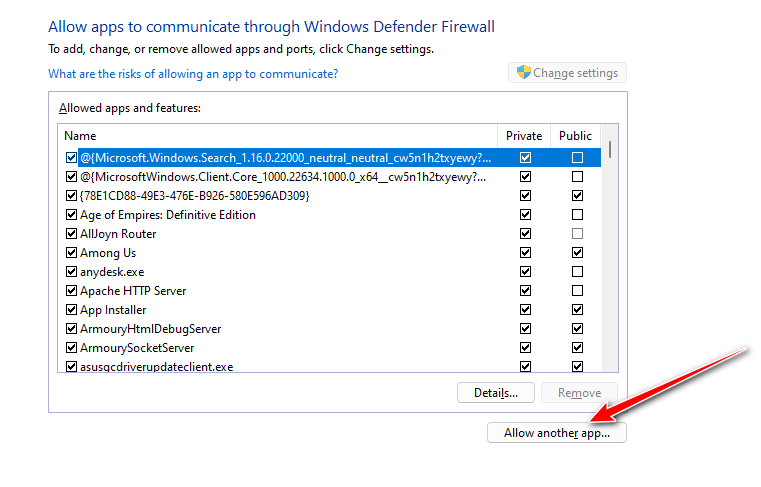761x487 pixels.
Task: Select the asusgcdriverupdateclient.exe entry
Action: [156, 367]
